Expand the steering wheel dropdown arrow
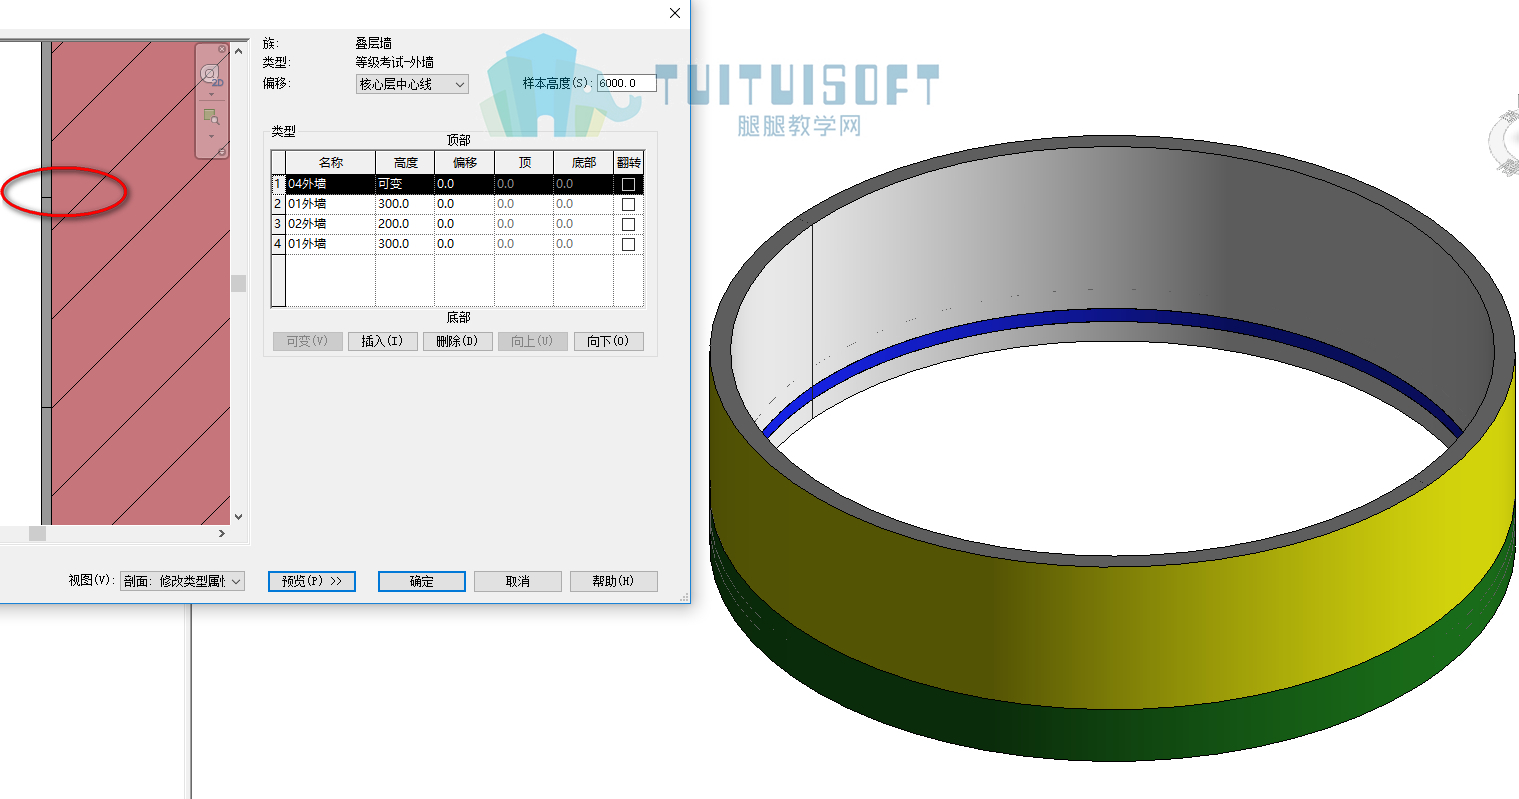1519x799 pixels. click(x=211, y=94)
